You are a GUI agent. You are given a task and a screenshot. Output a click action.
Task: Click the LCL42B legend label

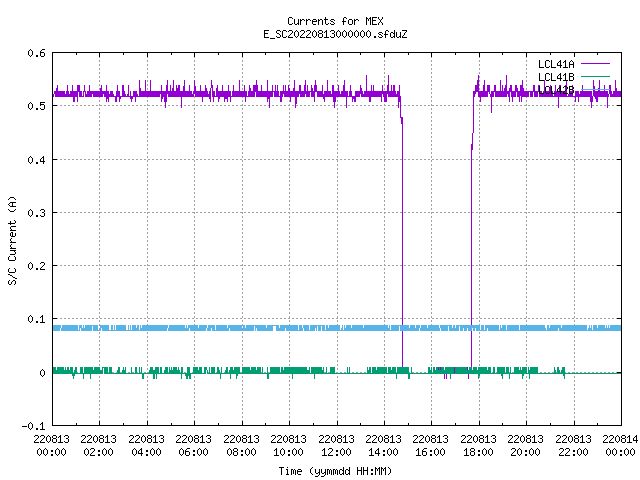556,90
